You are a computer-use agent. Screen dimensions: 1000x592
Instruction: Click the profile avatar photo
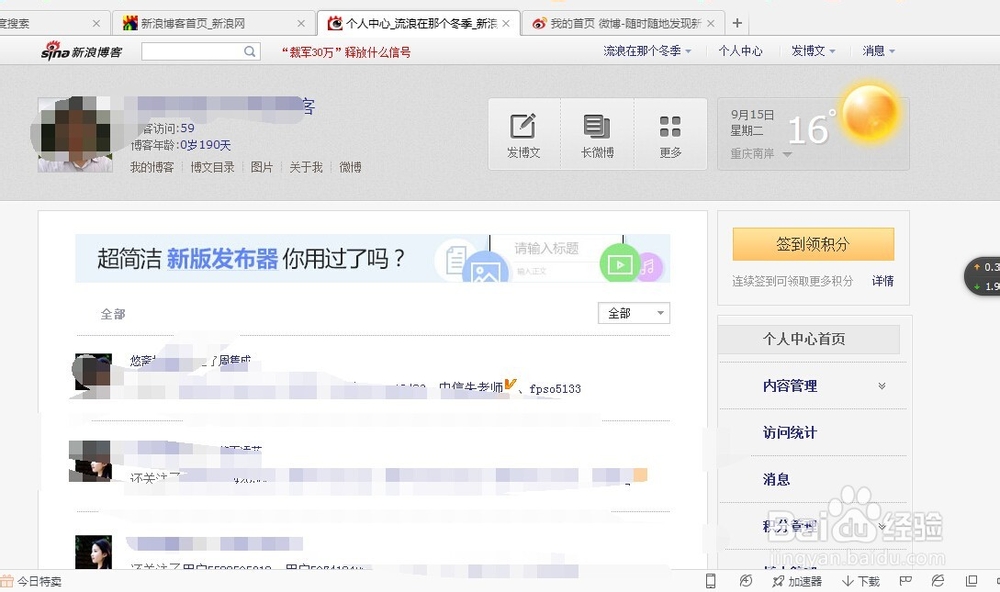click(x=75, y=135)
